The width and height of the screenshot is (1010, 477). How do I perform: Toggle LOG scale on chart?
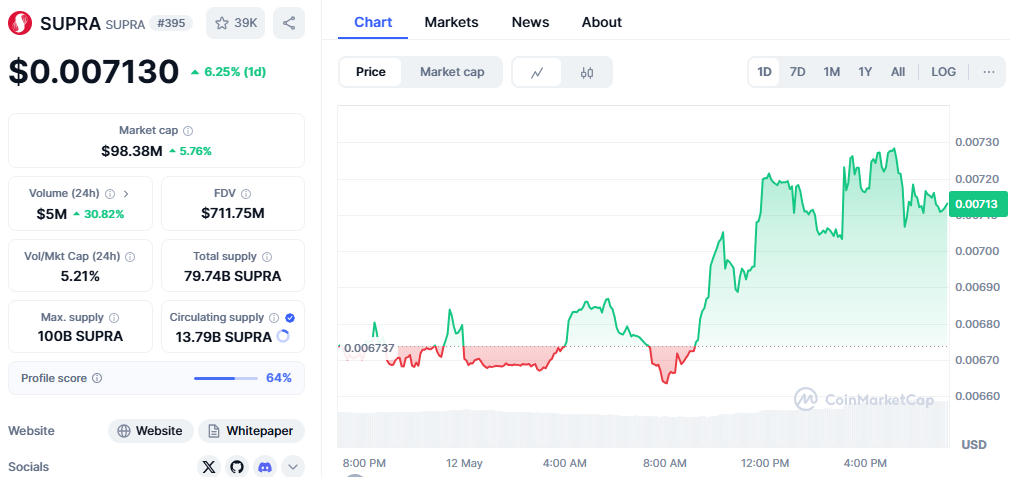coord(943,71)
